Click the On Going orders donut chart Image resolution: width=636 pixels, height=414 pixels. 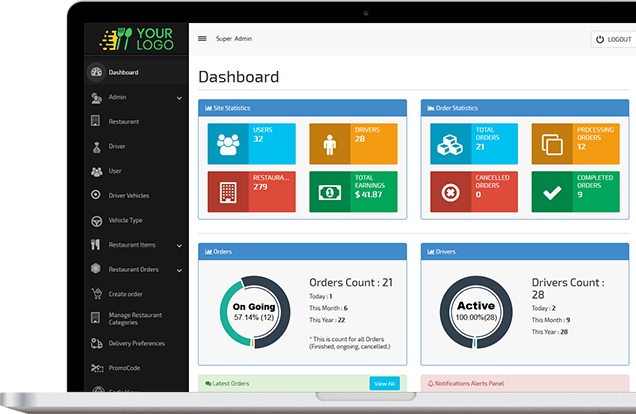(255, 312)
